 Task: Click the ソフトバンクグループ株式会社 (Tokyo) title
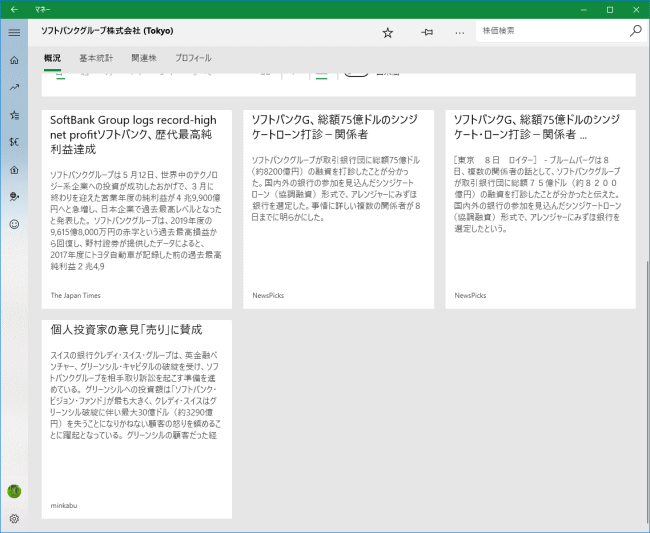tap(107, 31)
